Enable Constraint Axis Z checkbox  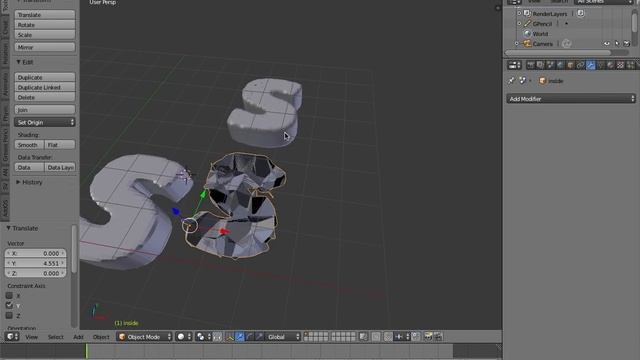tap(9, 316)
